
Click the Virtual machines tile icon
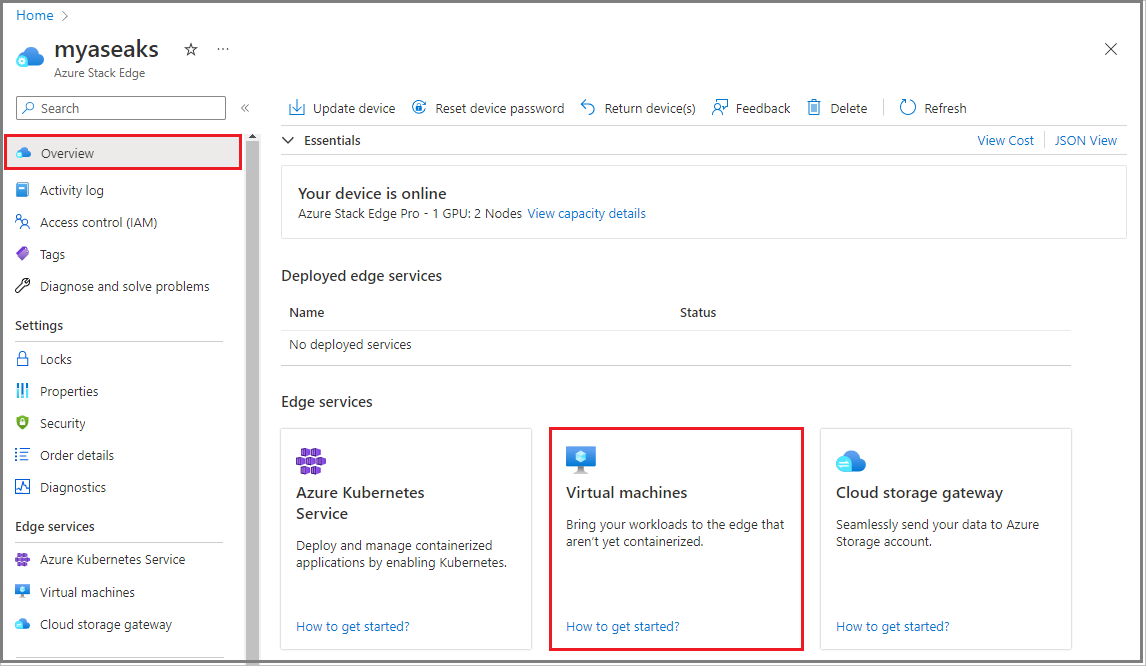click(581, 459)
